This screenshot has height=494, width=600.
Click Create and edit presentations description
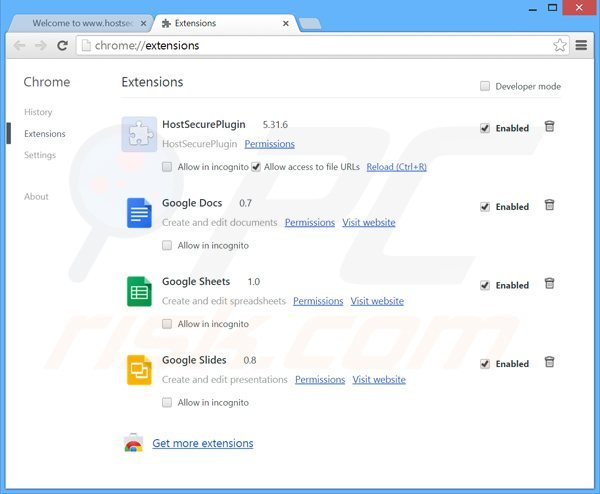tap(225, 380)
